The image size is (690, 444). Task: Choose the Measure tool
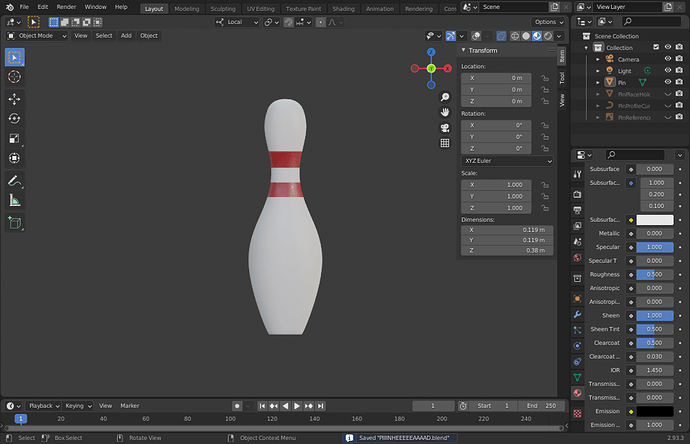click(15, 200)
